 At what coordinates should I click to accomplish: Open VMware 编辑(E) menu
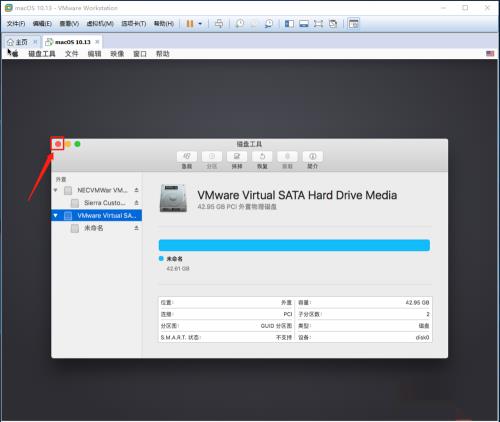42,24
